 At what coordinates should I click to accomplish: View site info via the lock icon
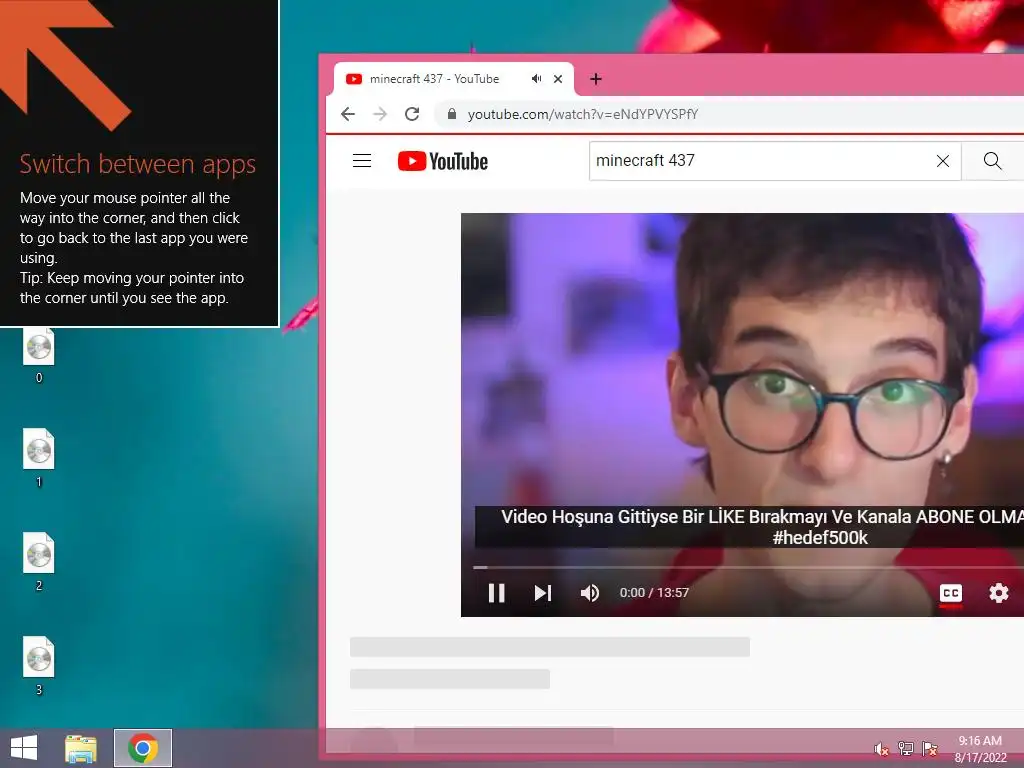tap(451, 114)
